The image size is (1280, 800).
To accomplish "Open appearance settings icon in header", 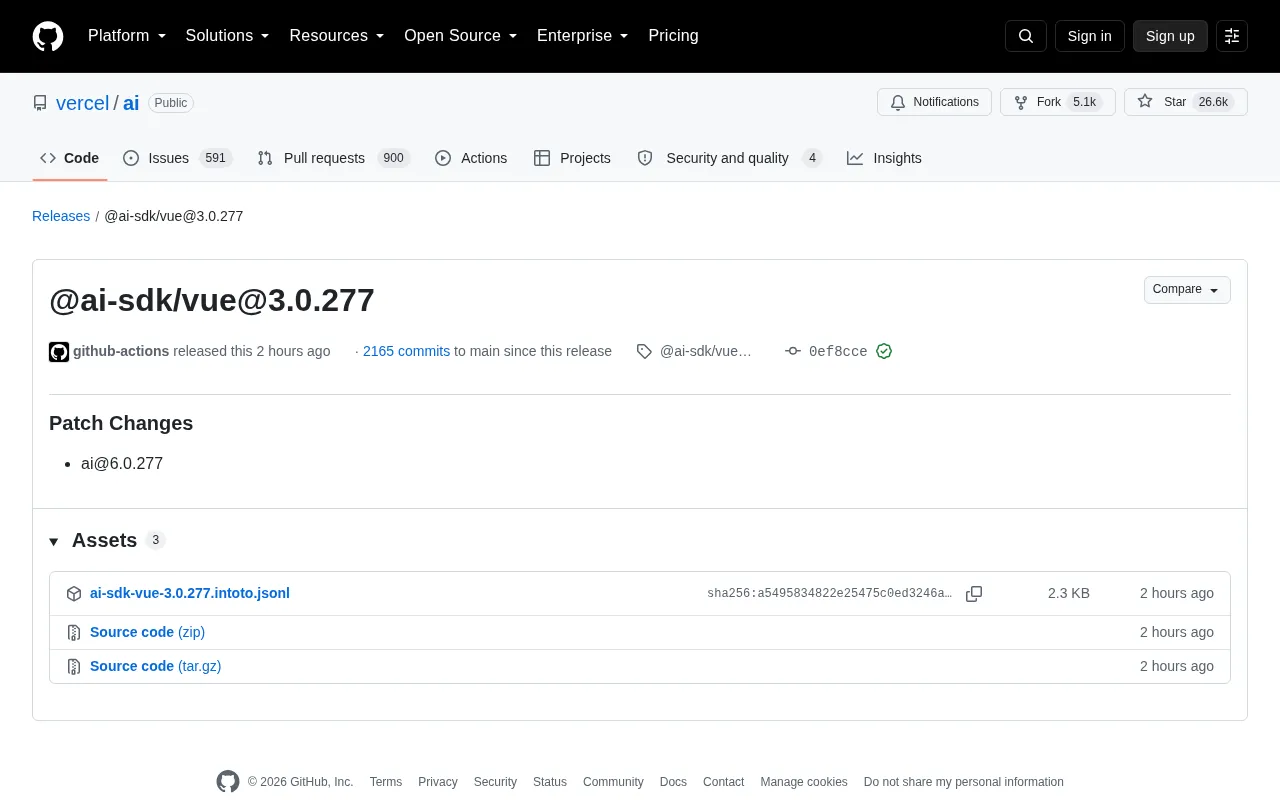I will pyautogui.click(x=1232, y=36).
